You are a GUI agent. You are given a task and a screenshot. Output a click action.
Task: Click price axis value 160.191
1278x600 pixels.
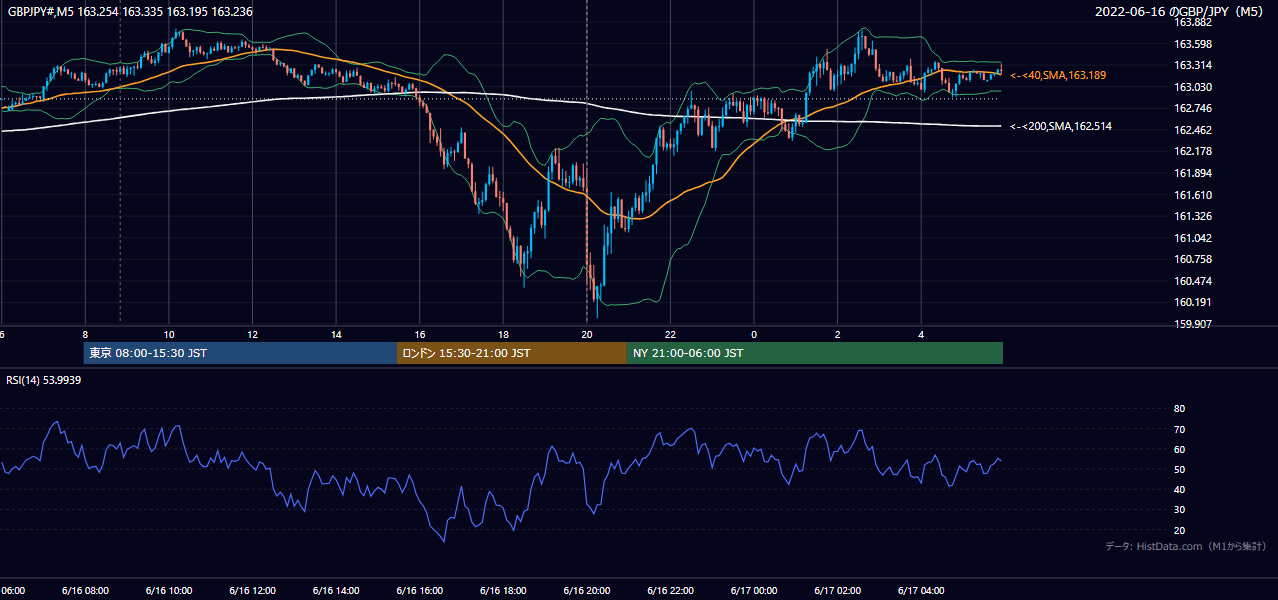coord(1192,302)
